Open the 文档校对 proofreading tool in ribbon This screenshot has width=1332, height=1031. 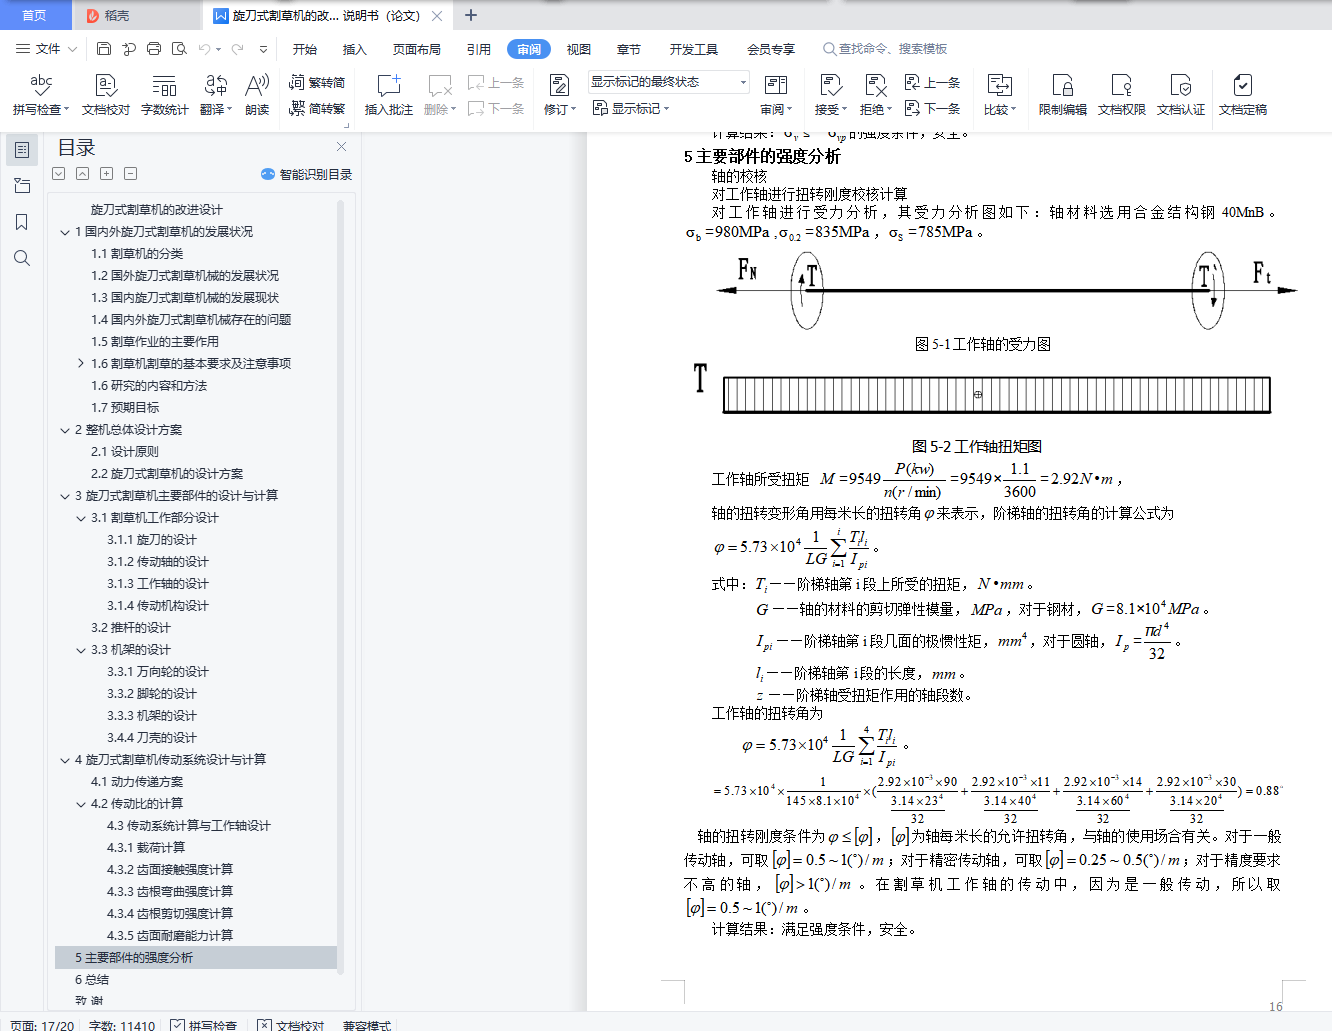point(106,95)
